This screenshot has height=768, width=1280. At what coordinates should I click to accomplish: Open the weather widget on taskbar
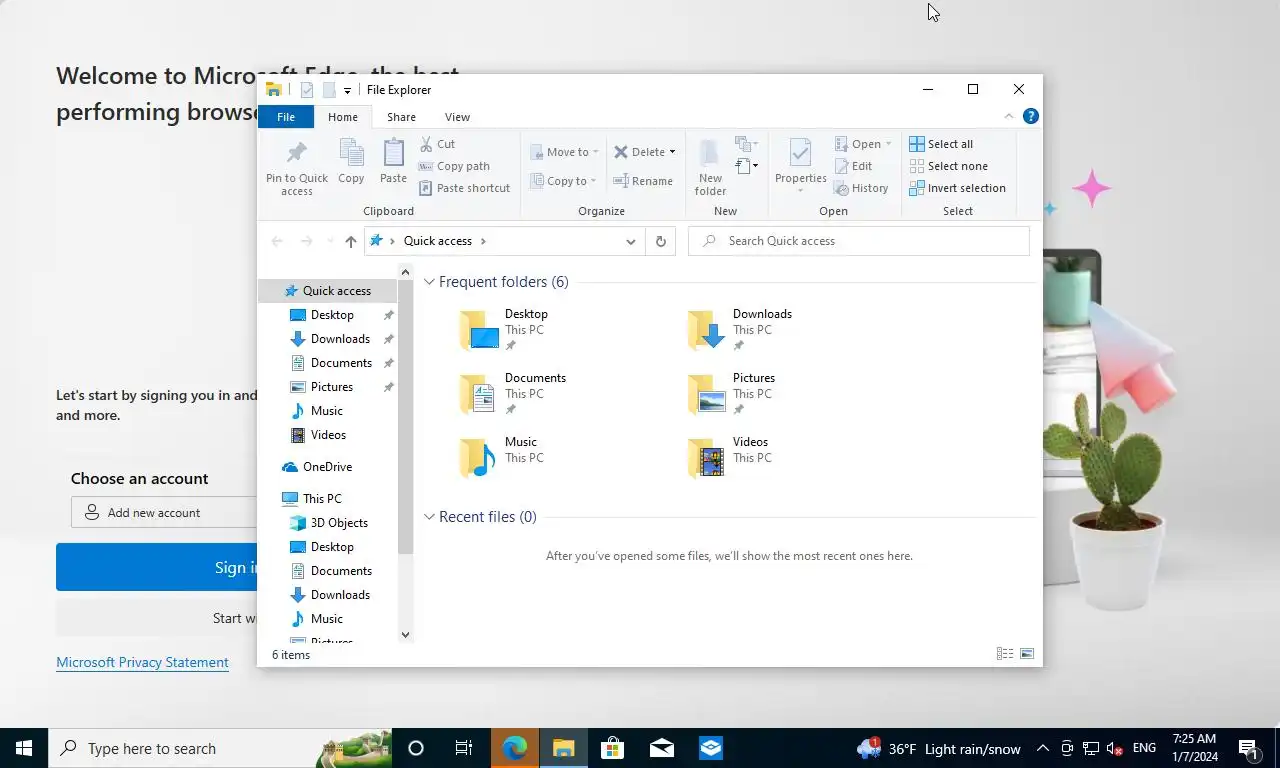point(938,748)
